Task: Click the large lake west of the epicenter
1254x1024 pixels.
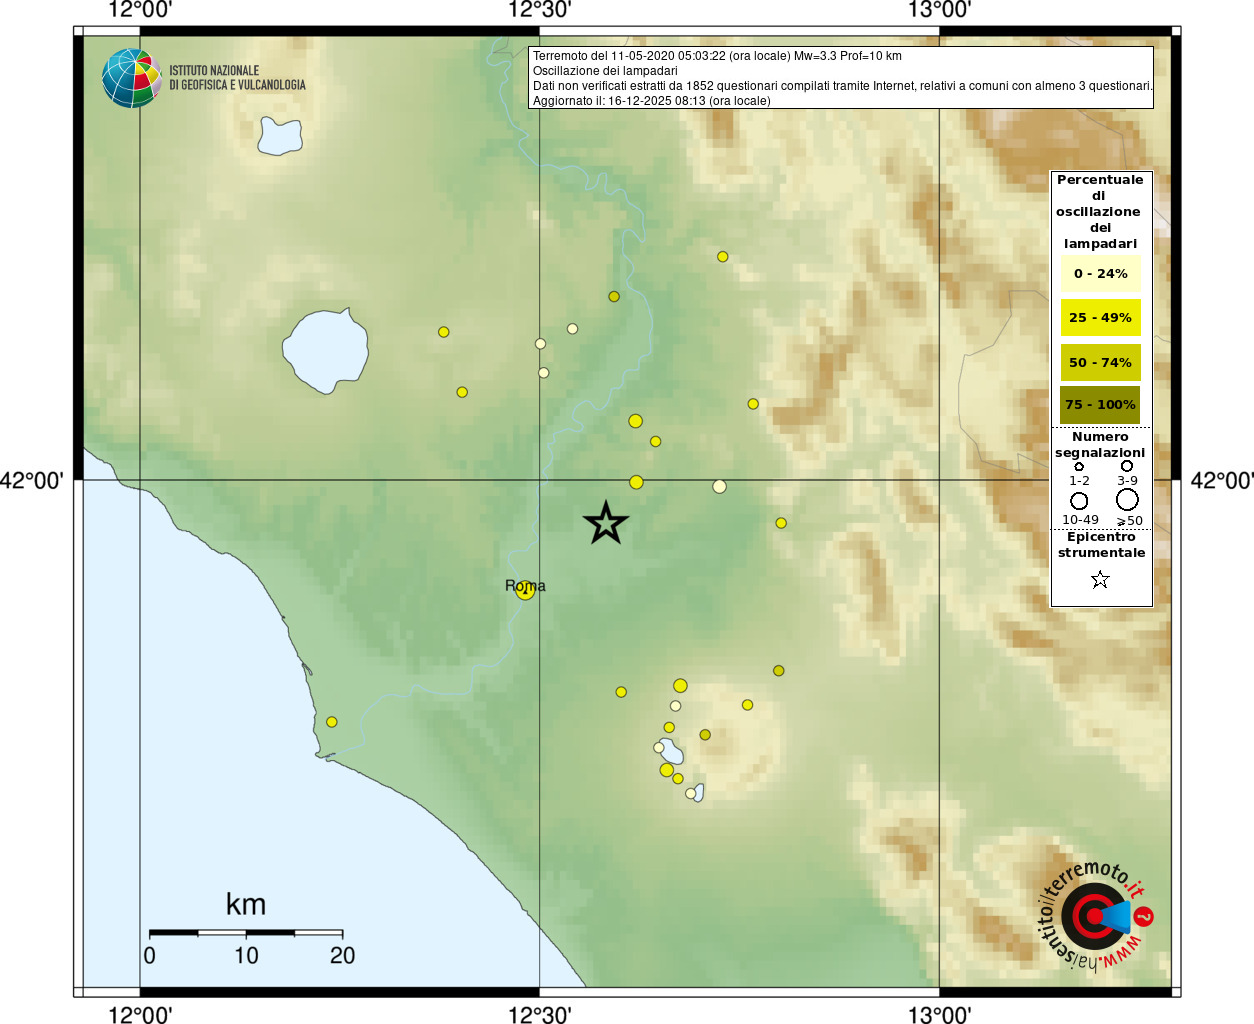Action: 325,351
